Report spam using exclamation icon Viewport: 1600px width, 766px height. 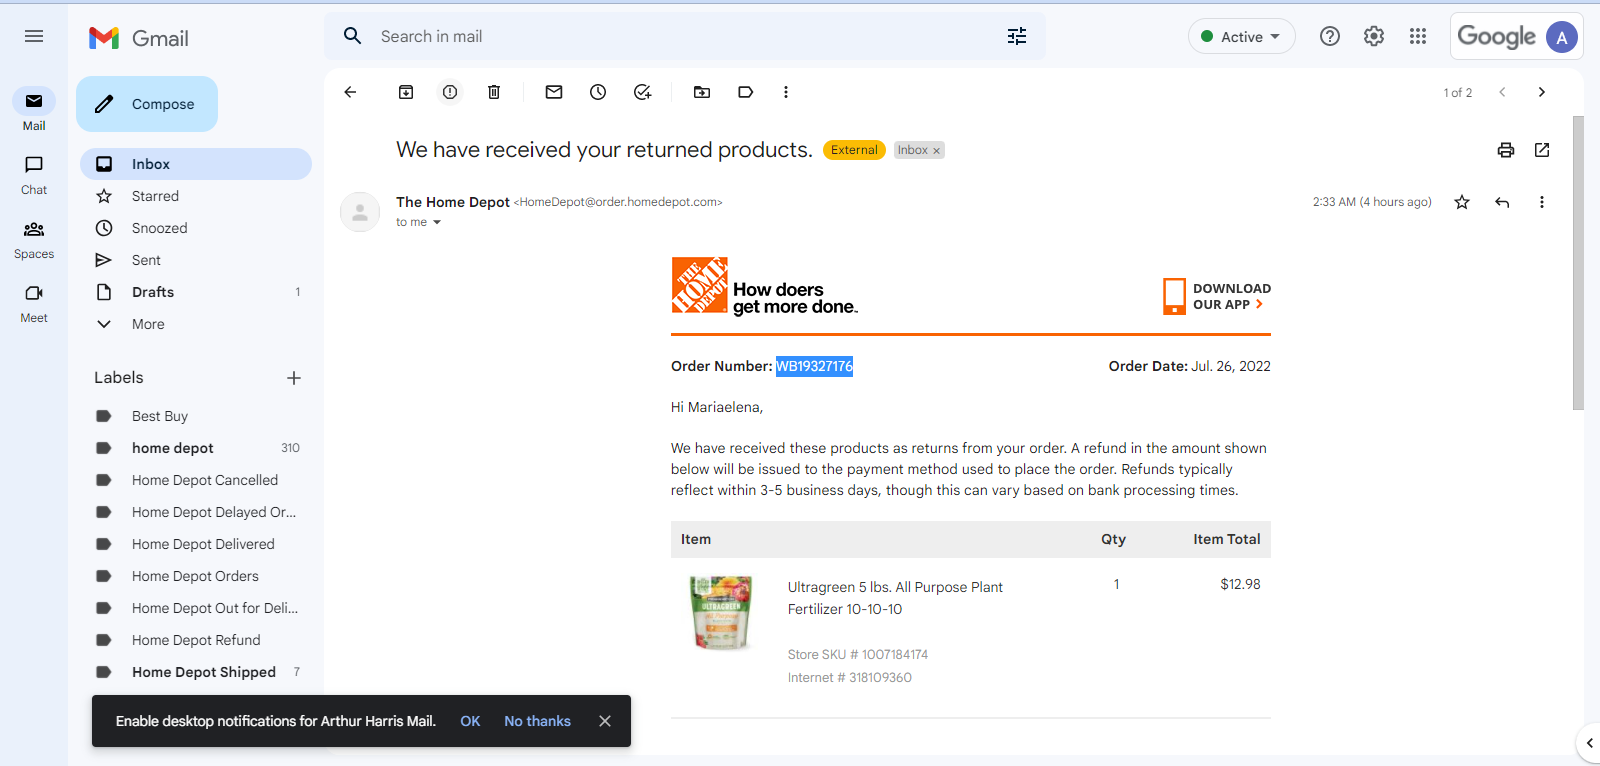click(450, 92)
